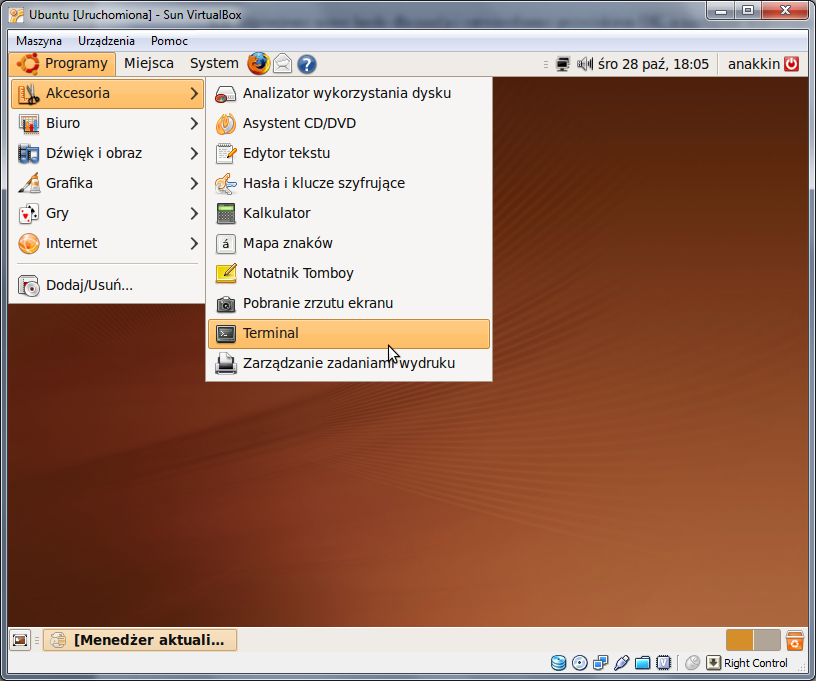Click the network connection icon in panel
This screenshot has height=681, width=816.
pyautogui.click(x=563, y=64)
